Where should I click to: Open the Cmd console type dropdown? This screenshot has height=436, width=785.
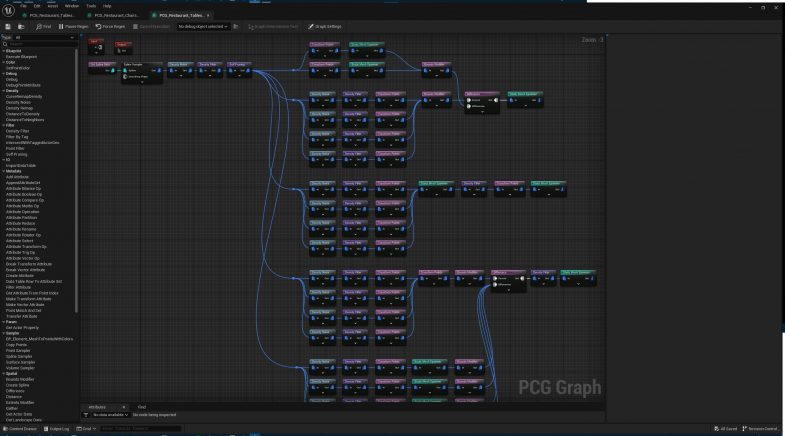coord(86,429)
